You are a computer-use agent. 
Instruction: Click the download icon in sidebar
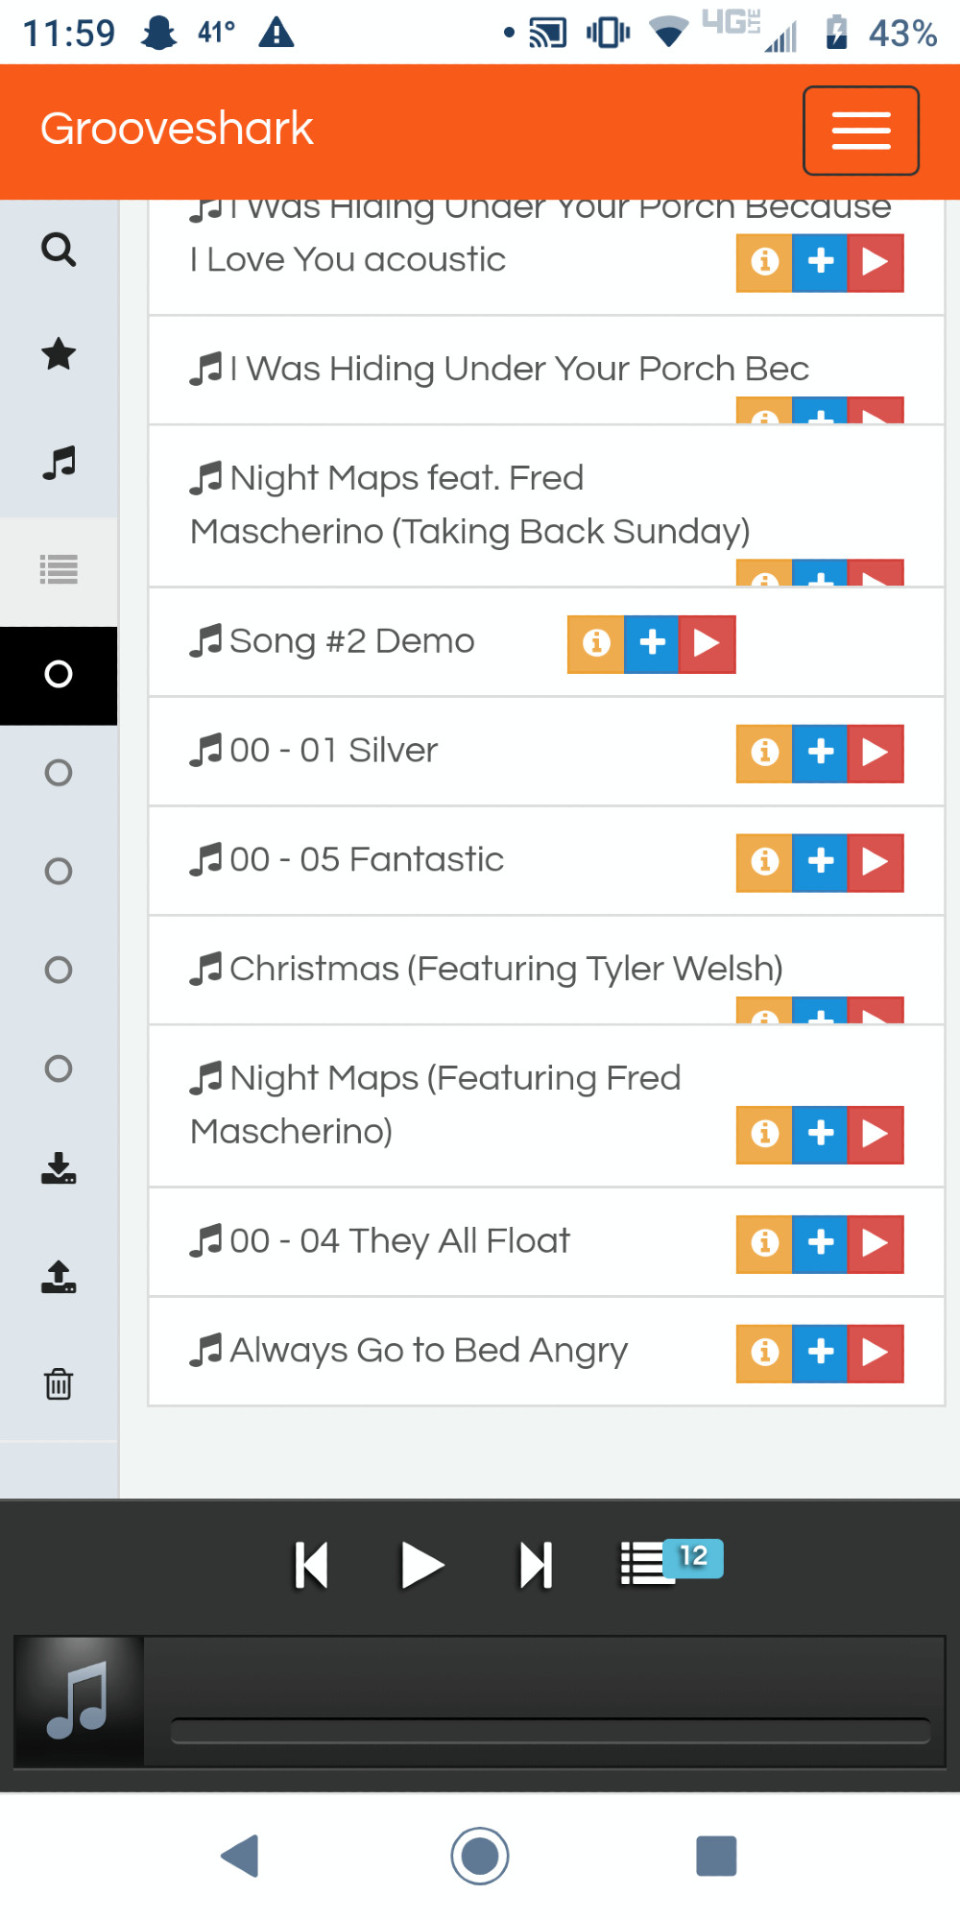pyautogui.click(x=59, y=1168)
